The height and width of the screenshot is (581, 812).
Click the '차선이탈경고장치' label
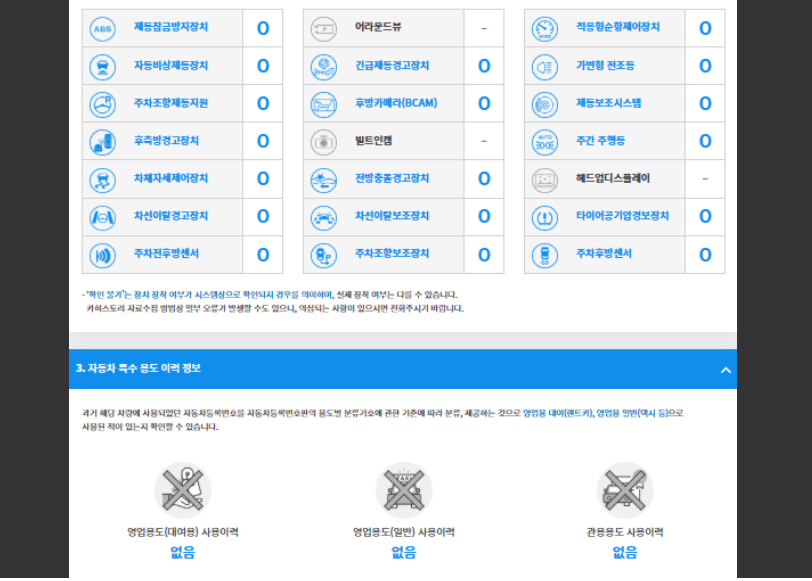coord(171,216)
